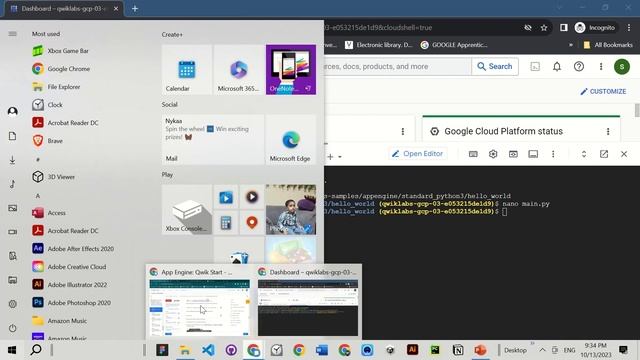Open Chrome three-dot menu
The width and height of the screenshot is (640, 360).
pyautogui.click(x=629, y=28)
